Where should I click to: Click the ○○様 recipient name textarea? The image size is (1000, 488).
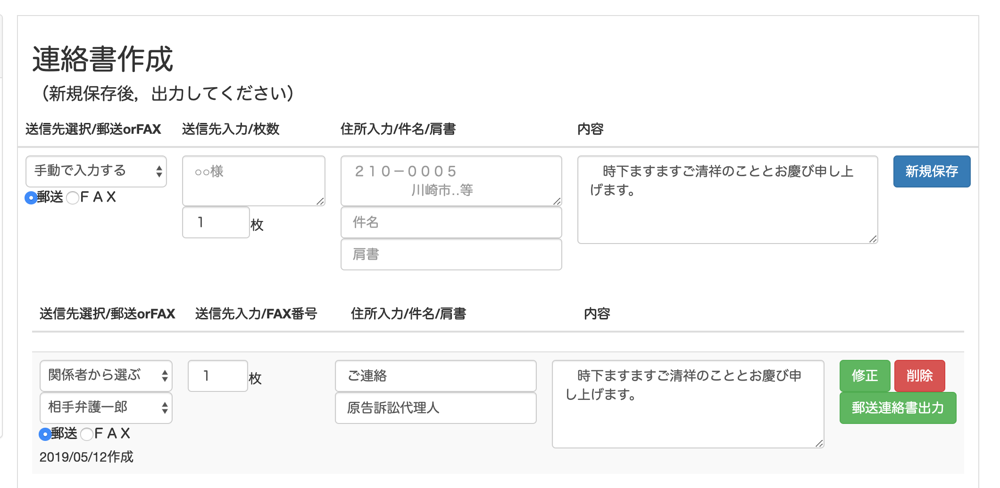[253, 181]
